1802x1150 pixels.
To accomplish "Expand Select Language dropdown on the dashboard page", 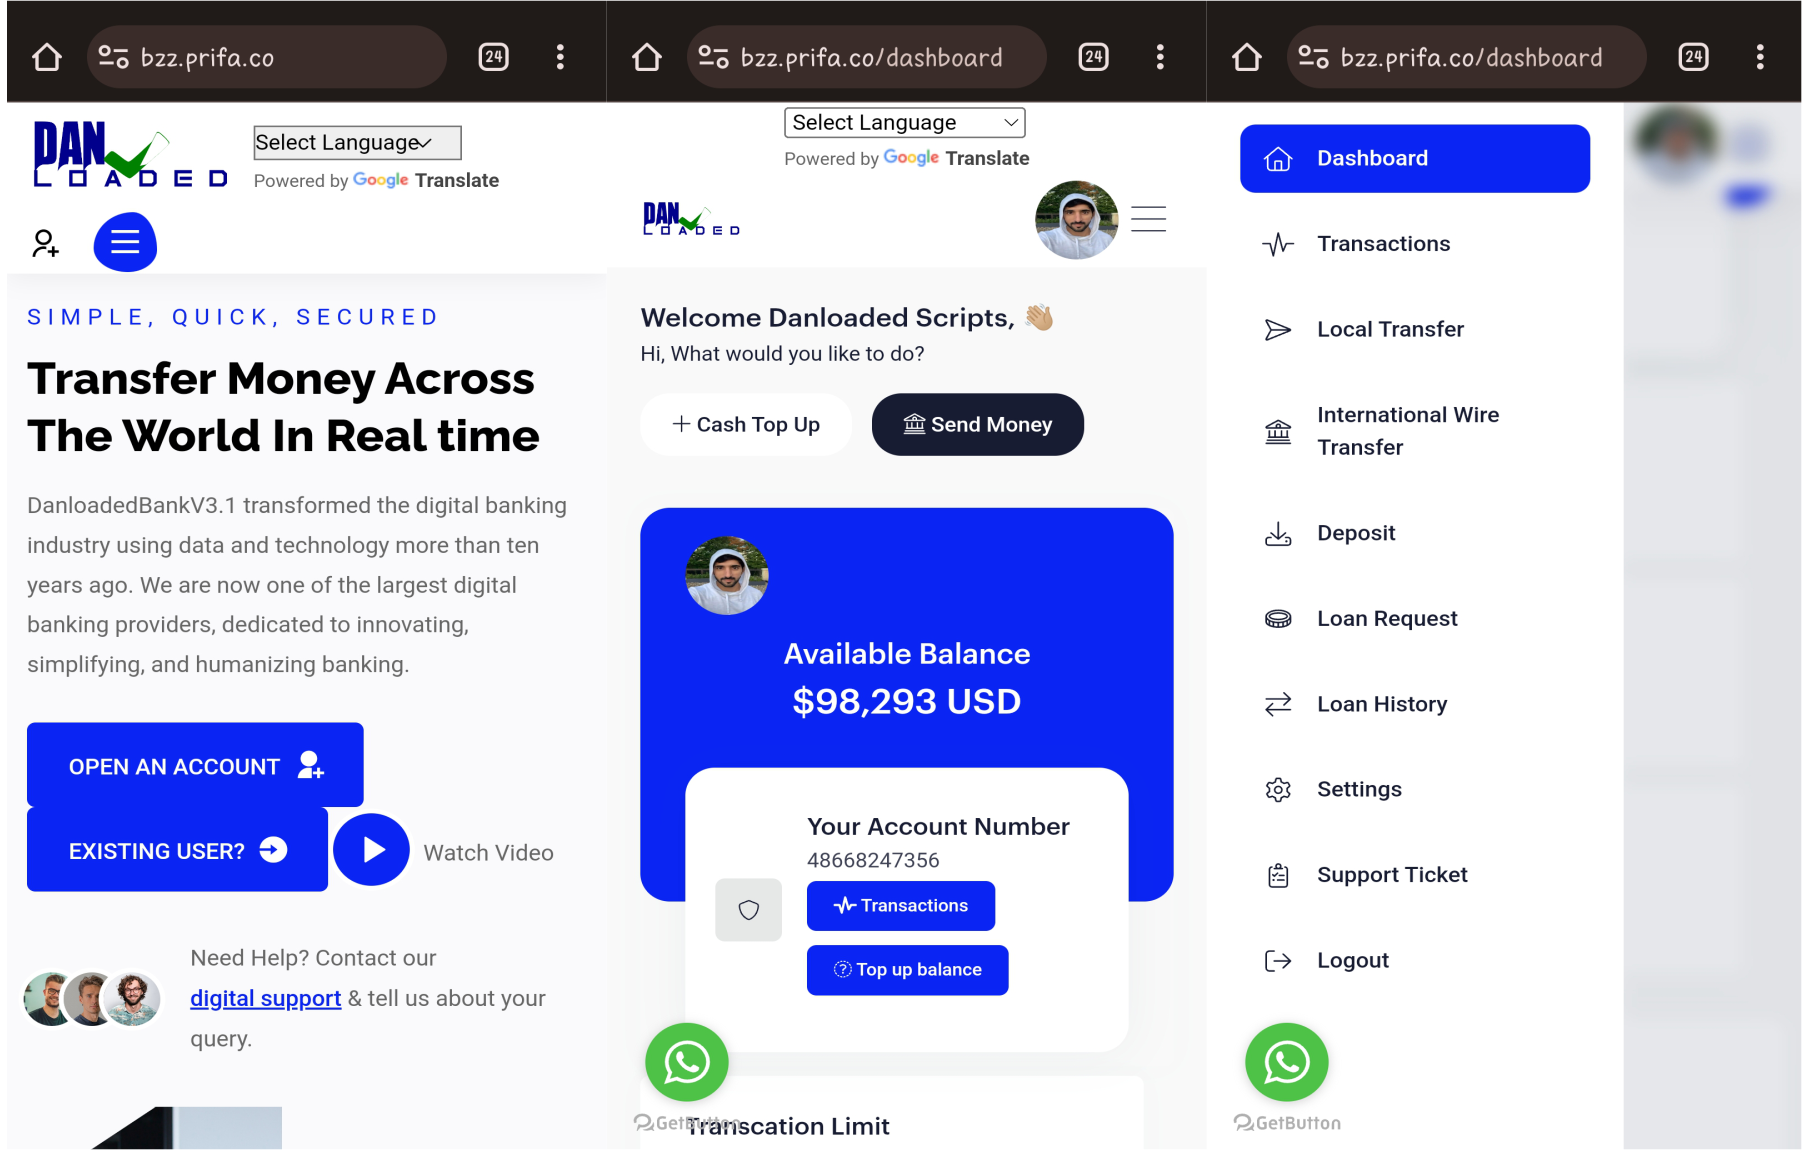I will coord(905,123).
